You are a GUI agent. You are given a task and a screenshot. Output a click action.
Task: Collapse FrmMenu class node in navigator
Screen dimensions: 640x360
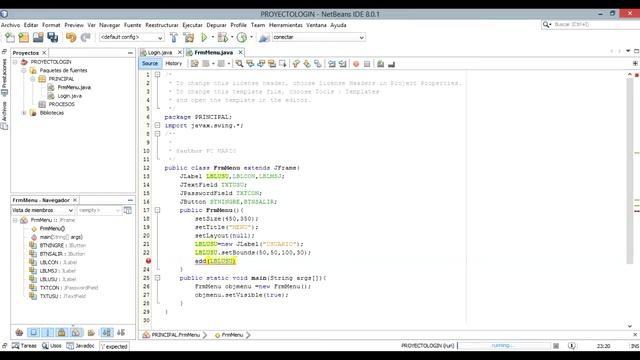point(15,220)
